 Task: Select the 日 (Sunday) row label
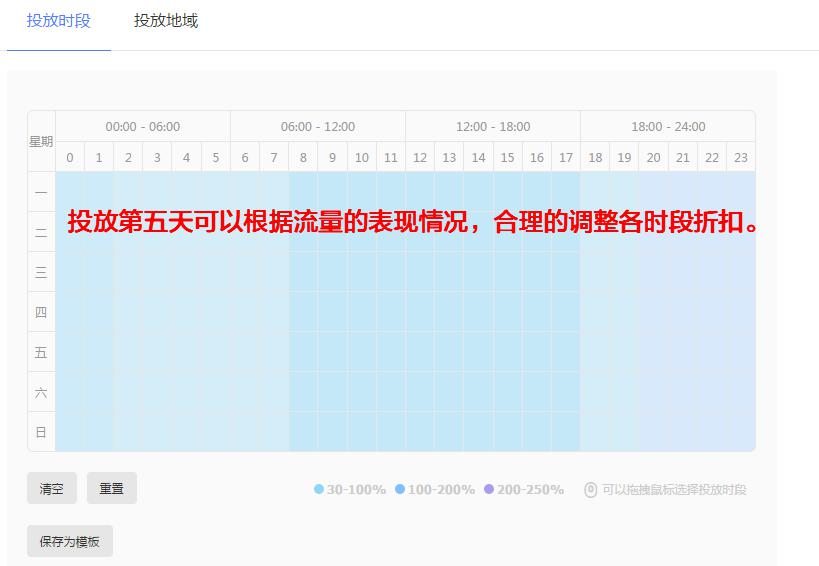coord(41,432)
